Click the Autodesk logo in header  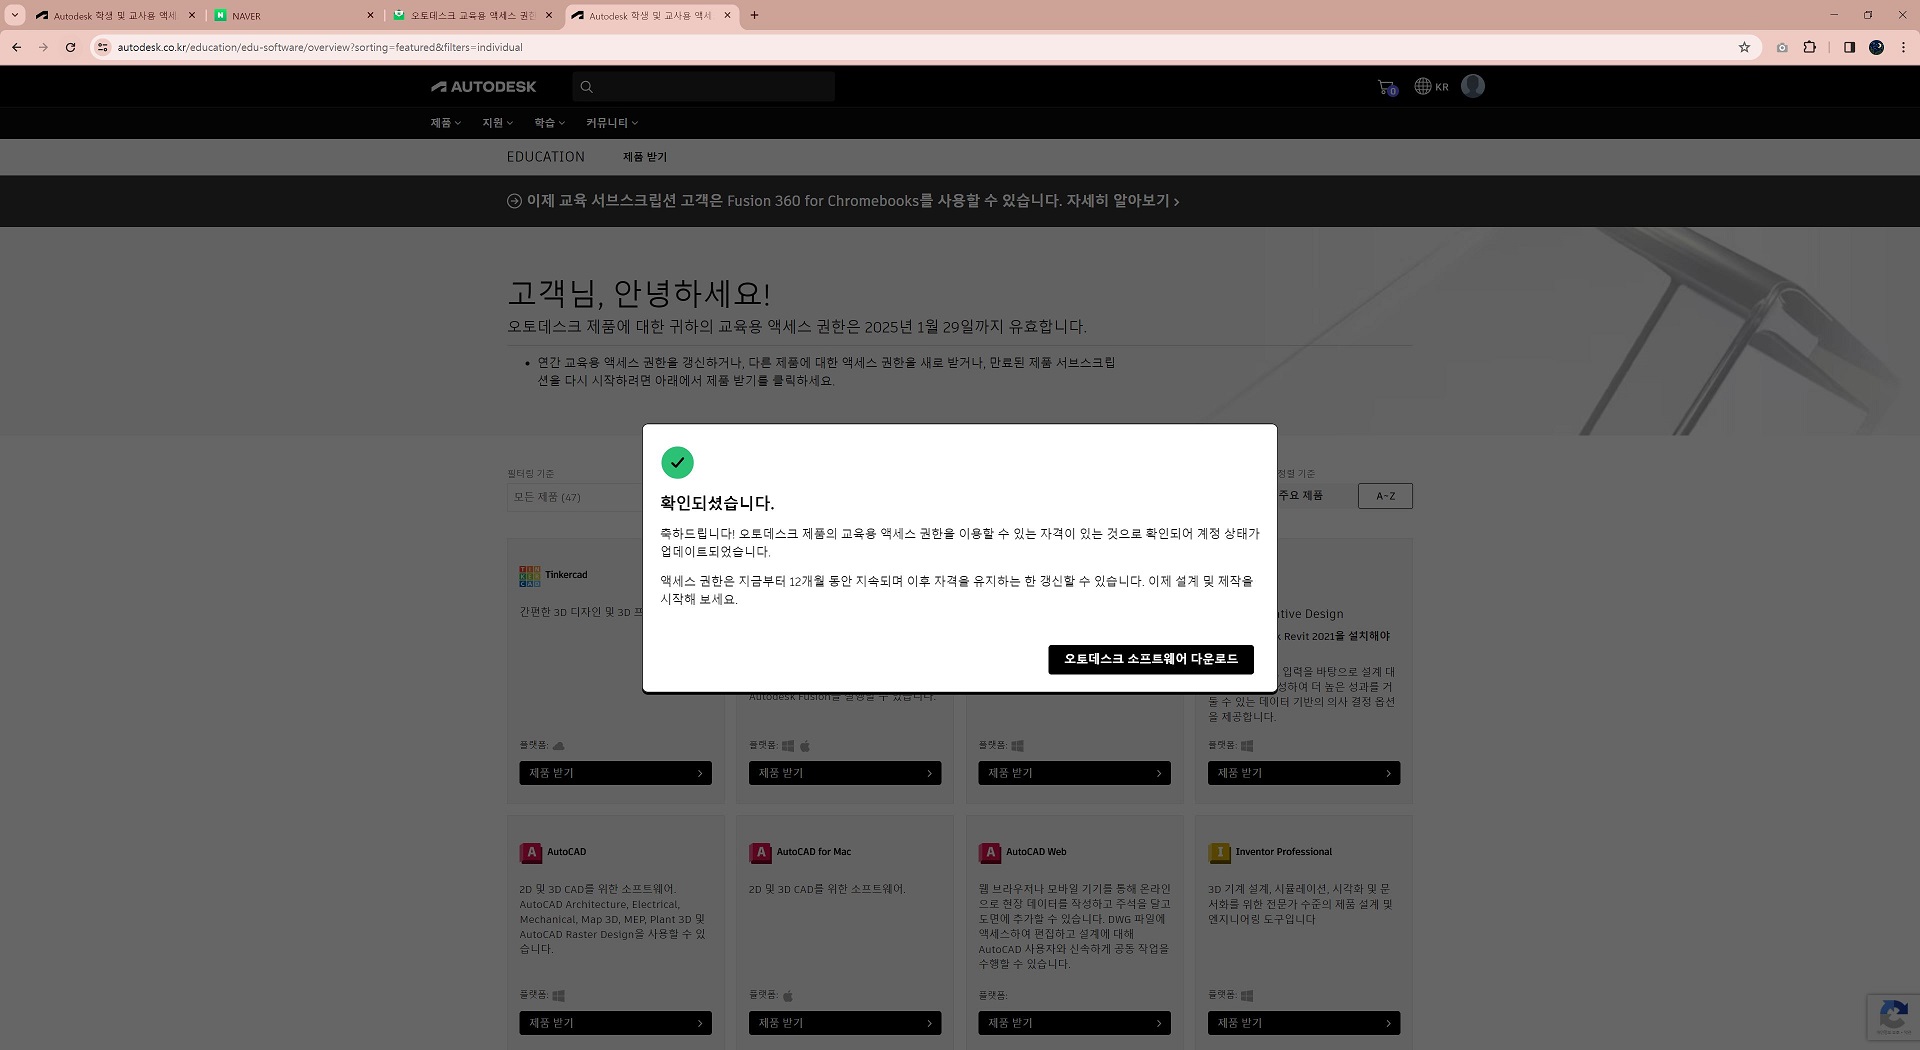[483, 87]
